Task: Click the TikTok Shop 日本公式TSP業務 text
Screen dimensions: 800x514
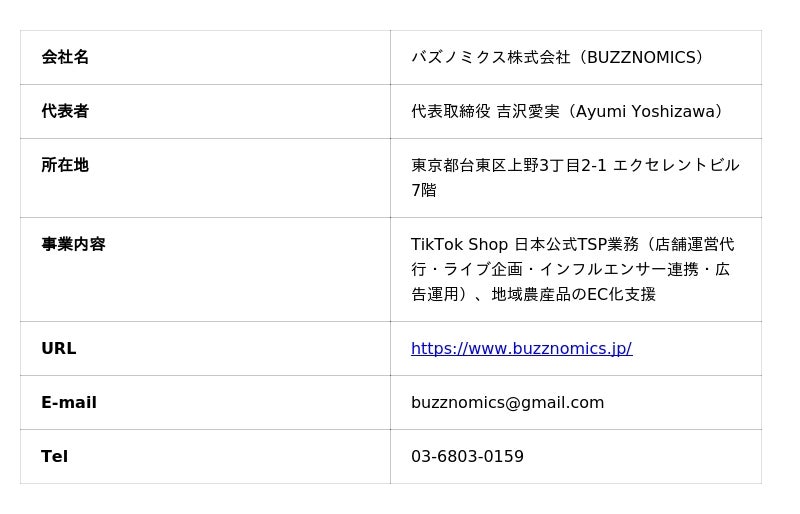Action: point(524,244)
